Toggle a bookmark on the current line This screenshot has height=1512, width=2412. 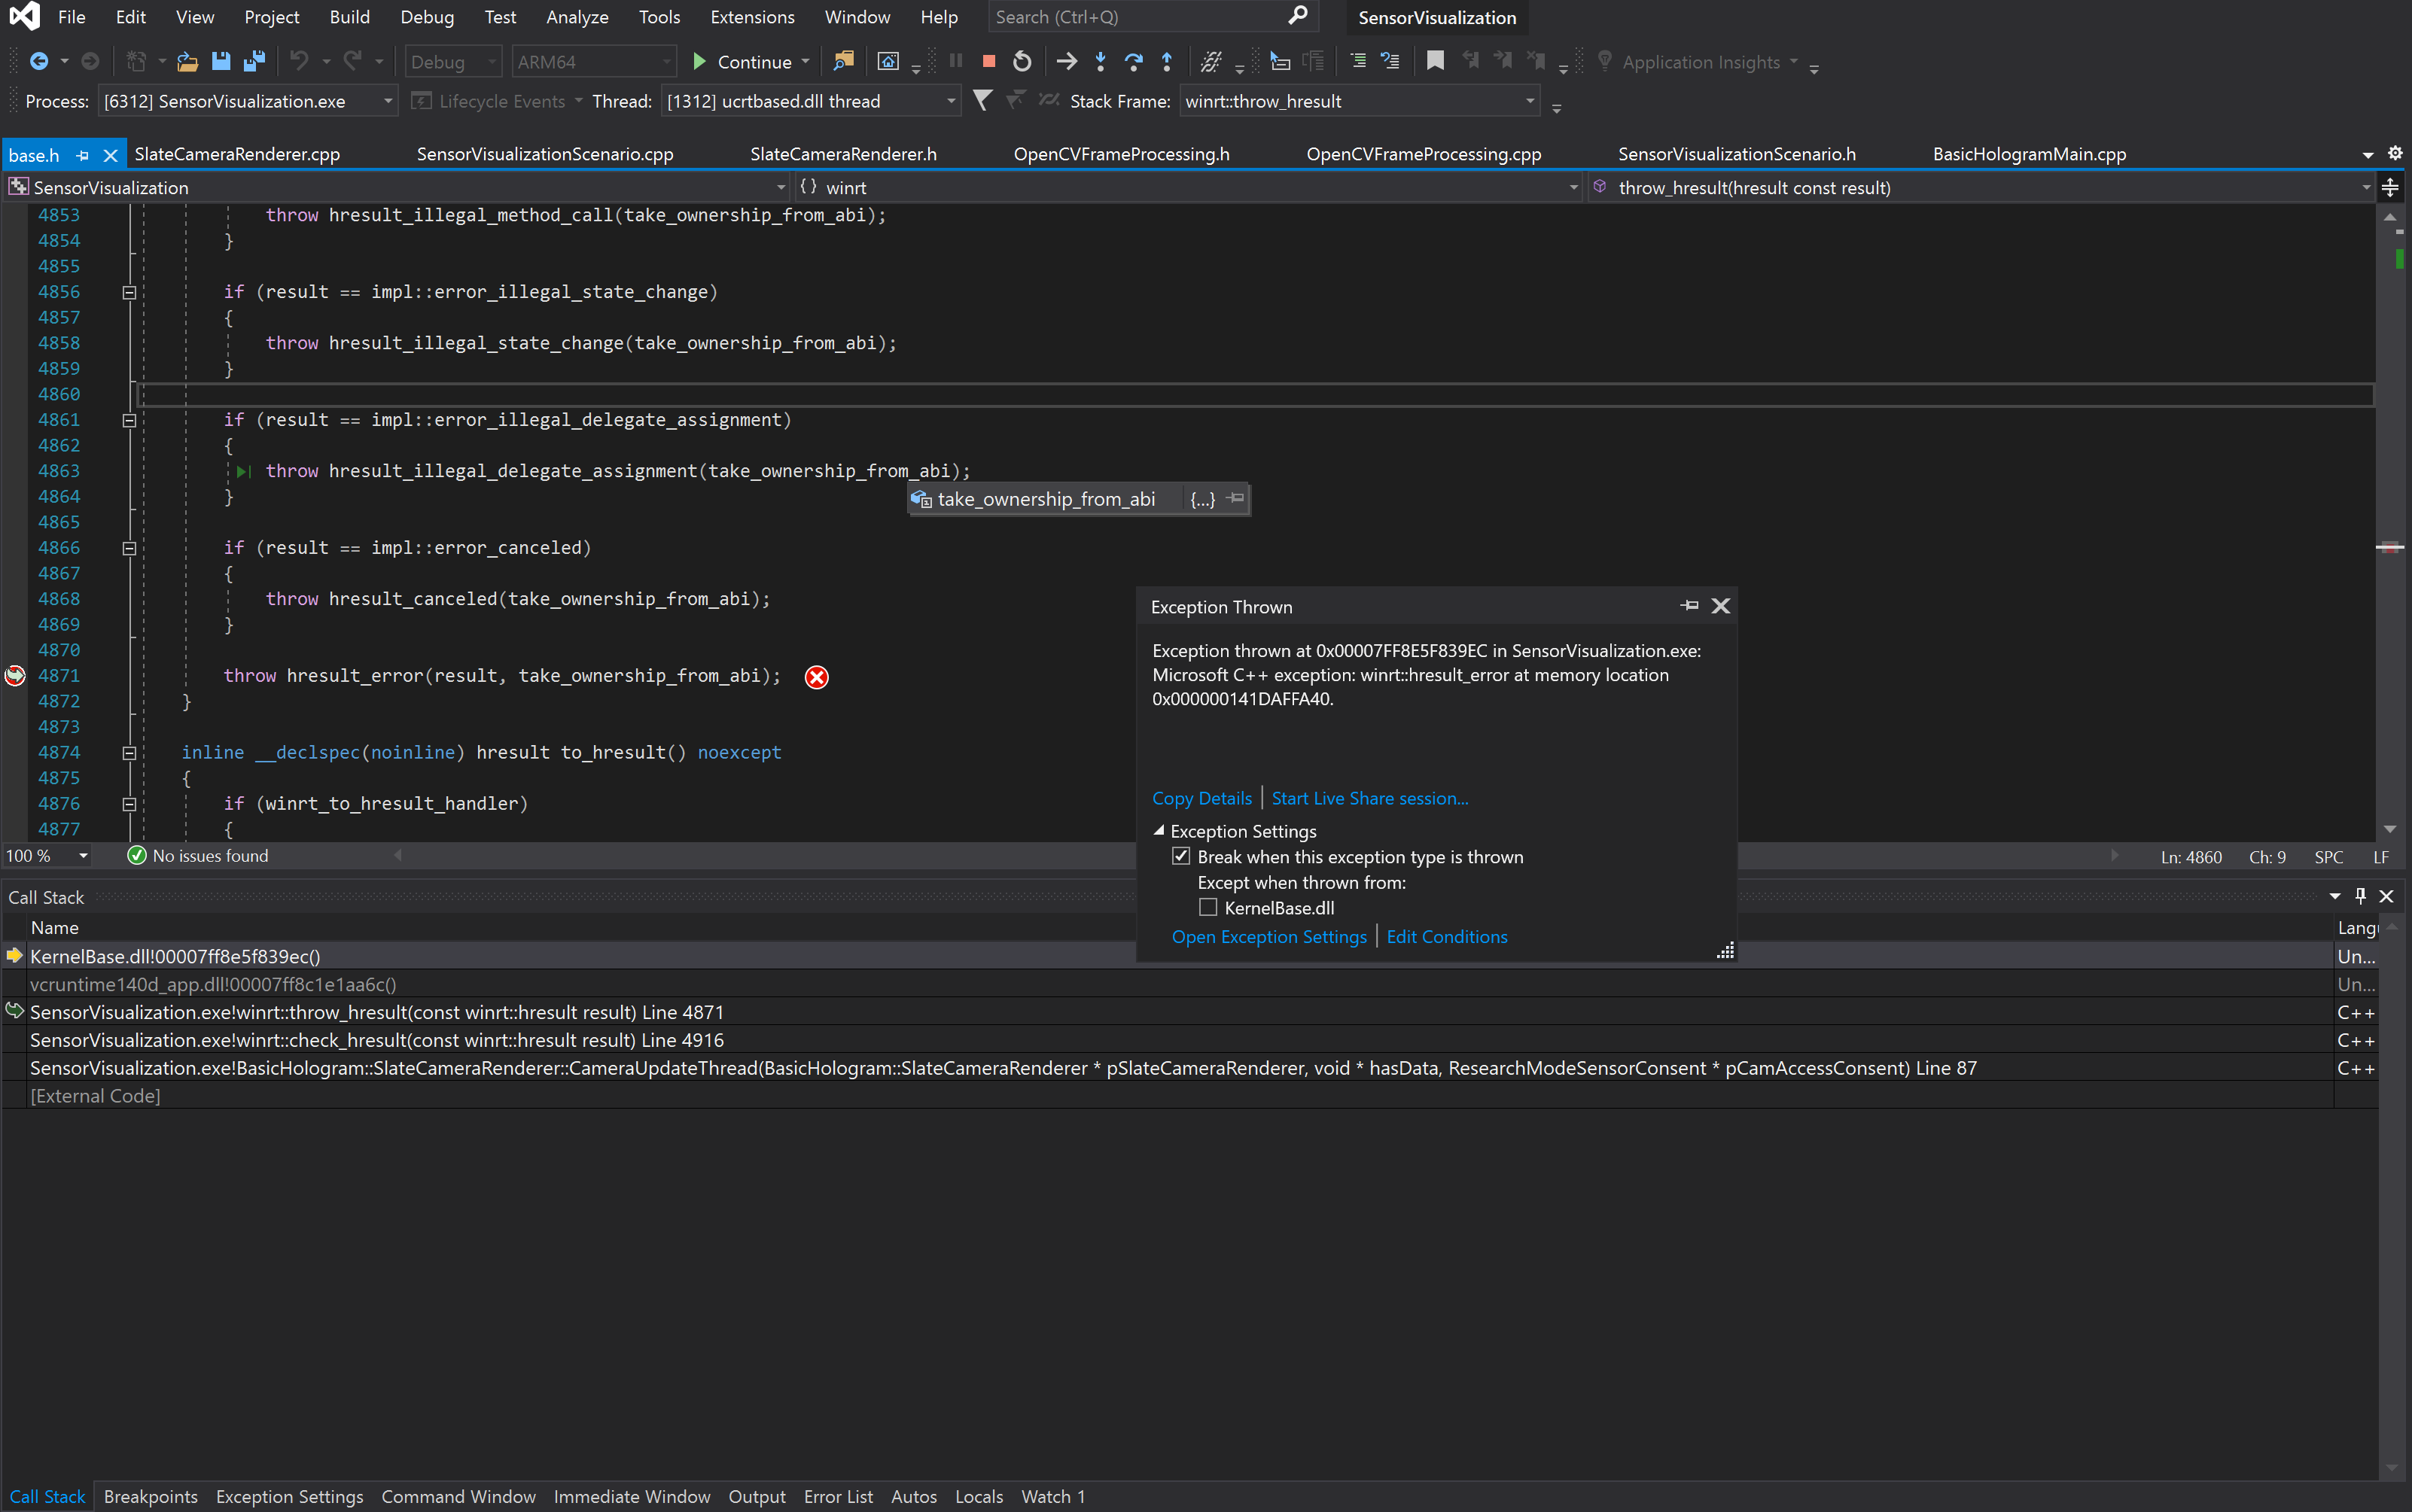(x=1435, y=60)
